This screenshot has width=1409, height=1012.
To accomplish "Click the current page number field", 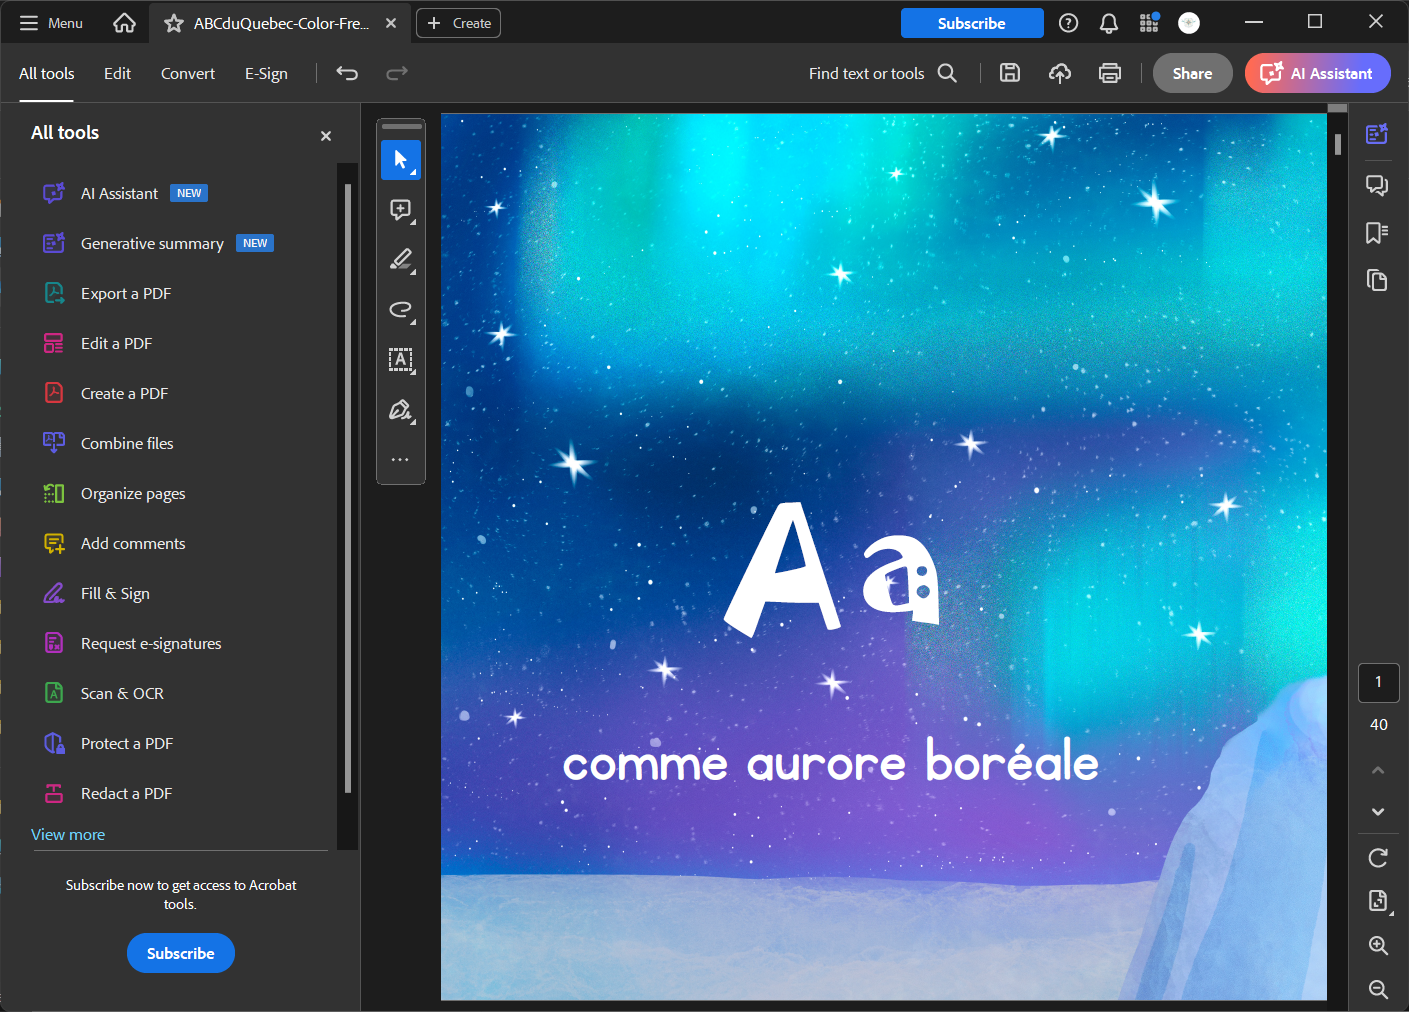I will (1378, 682).
